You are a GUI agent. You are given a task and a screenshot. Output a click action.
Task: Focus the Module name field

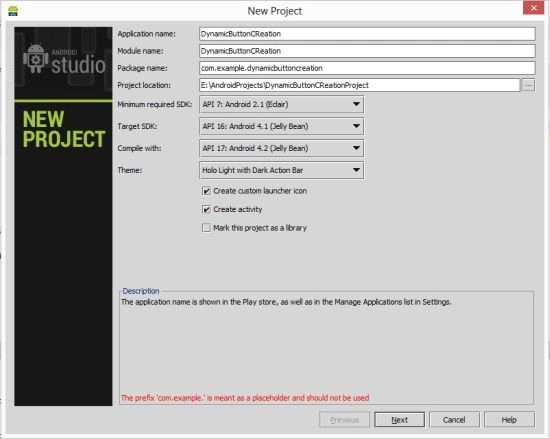click(367, 51)
